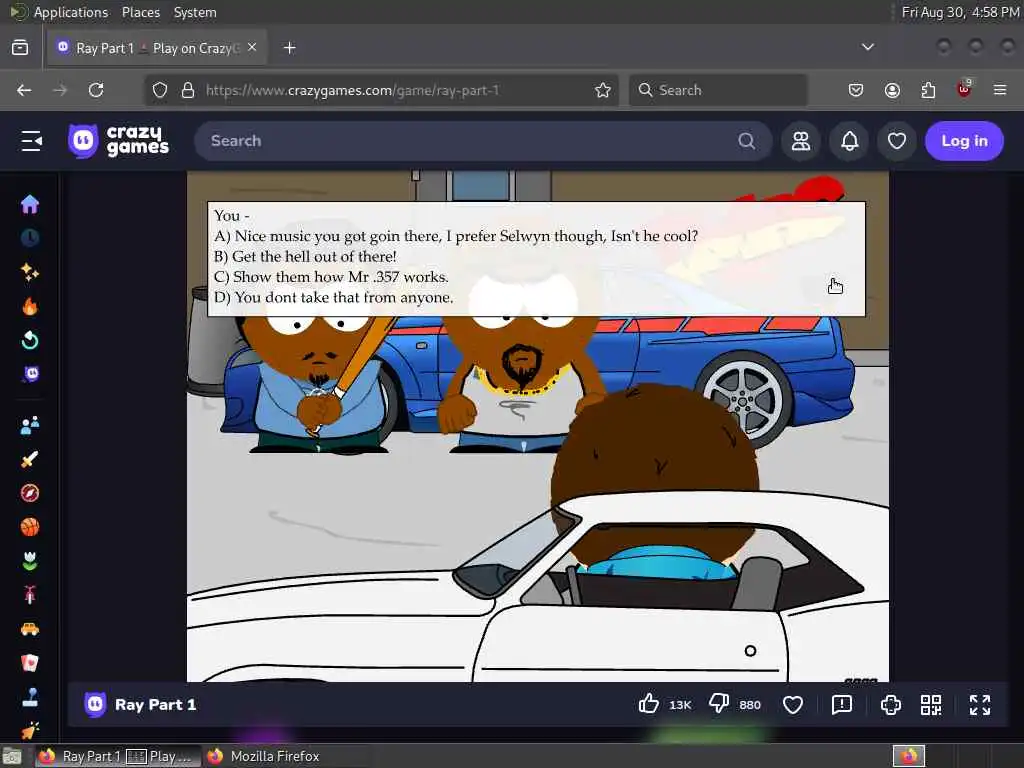Click the magnifier icon in CrazyGames search
1024x768 pixels.
point(746,141)
